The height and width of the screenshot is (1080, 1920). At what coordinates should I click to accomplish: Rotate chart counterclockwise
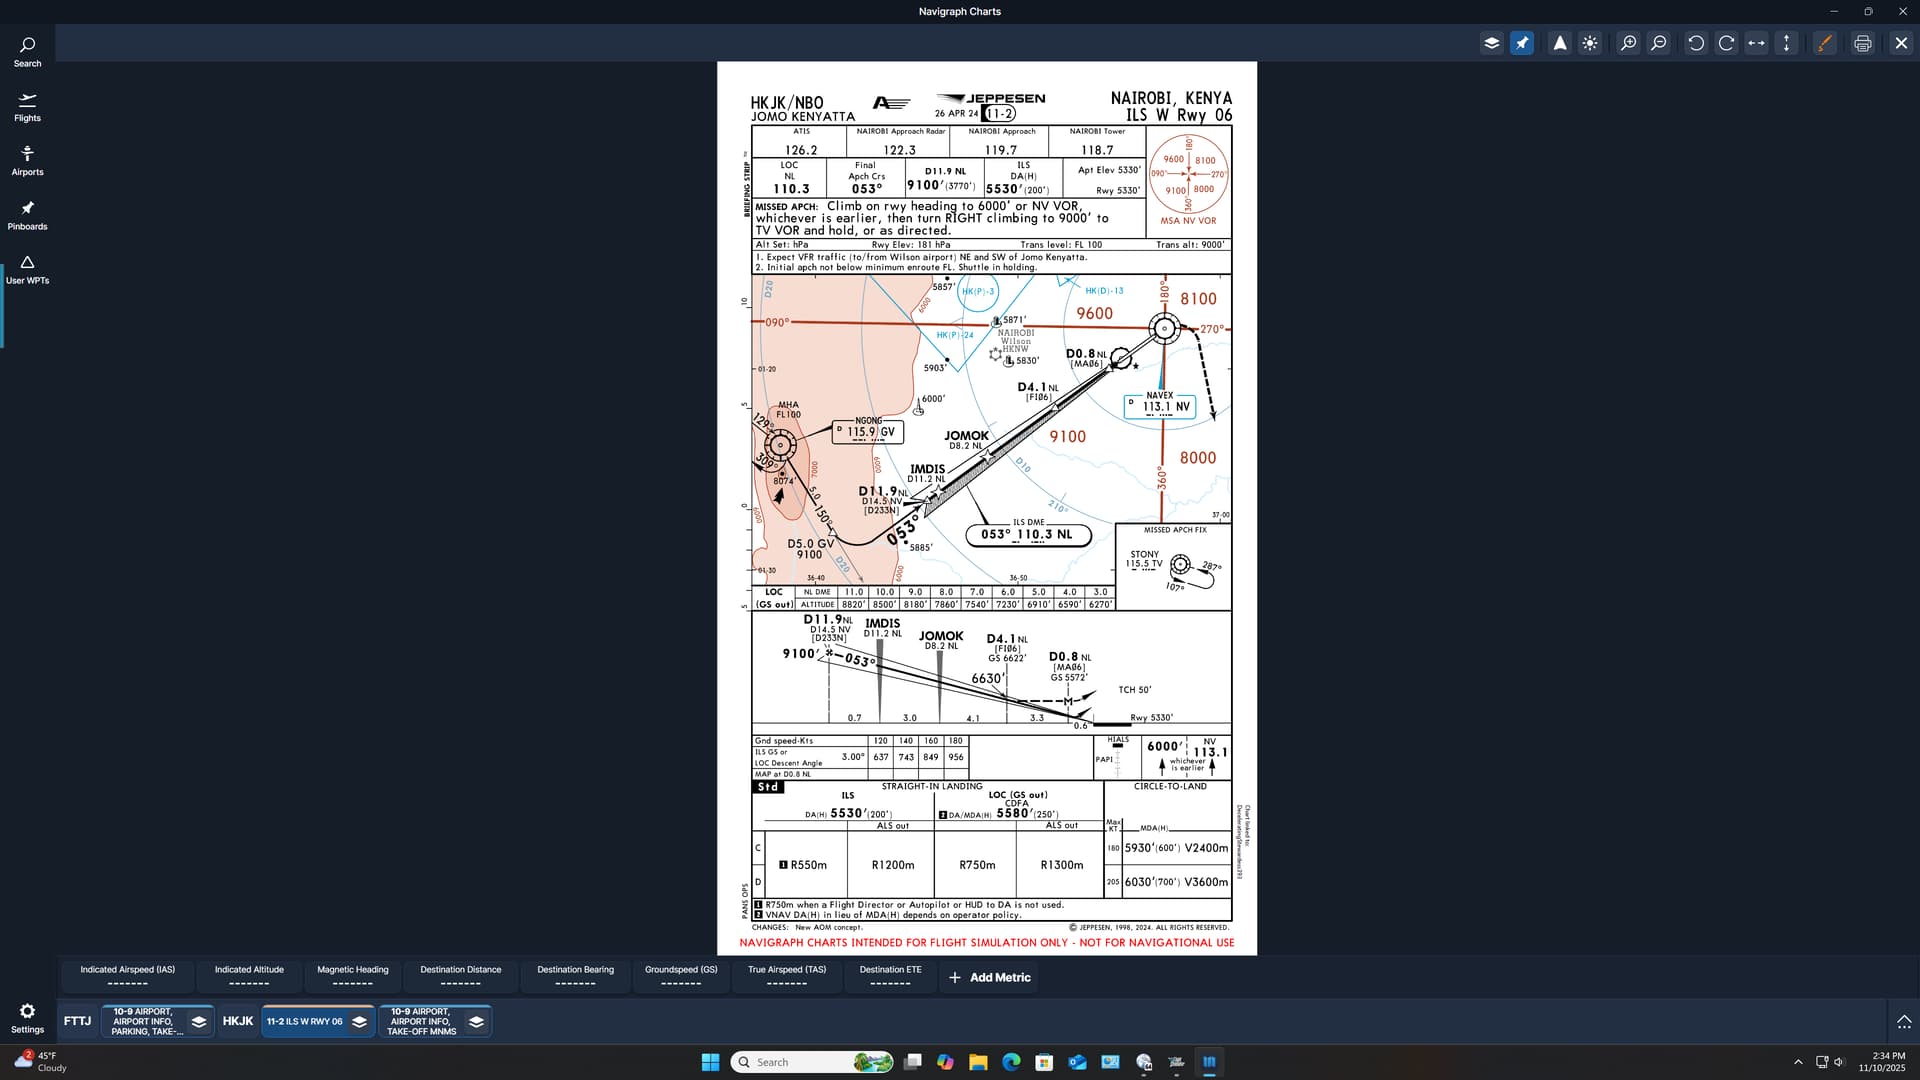(1696, 43)
